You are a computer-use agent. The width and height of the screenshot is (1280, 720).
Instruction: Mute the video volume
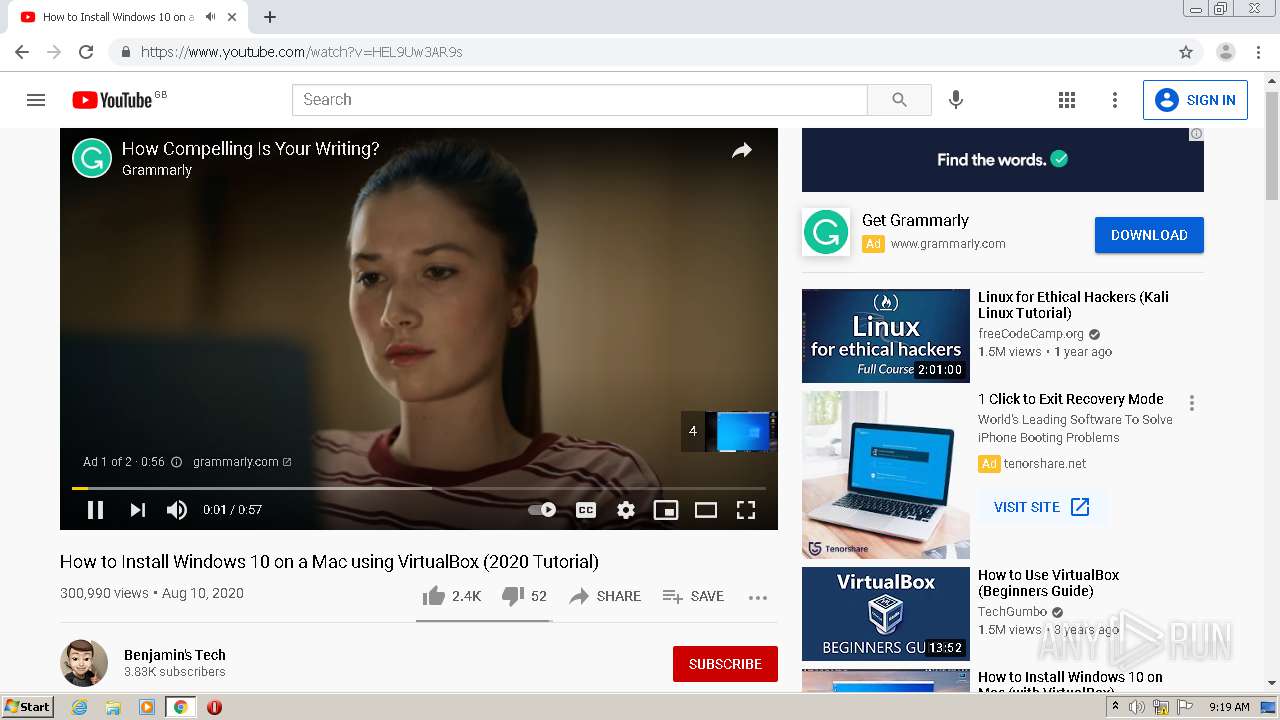[177, 510]
